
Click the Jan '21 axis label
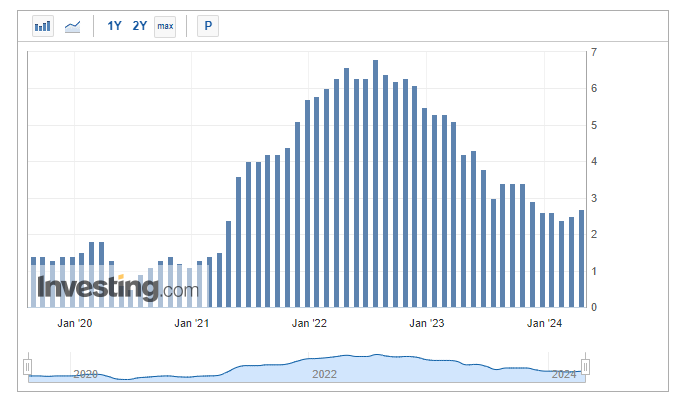pyautogui.click(x=192, y=323)
